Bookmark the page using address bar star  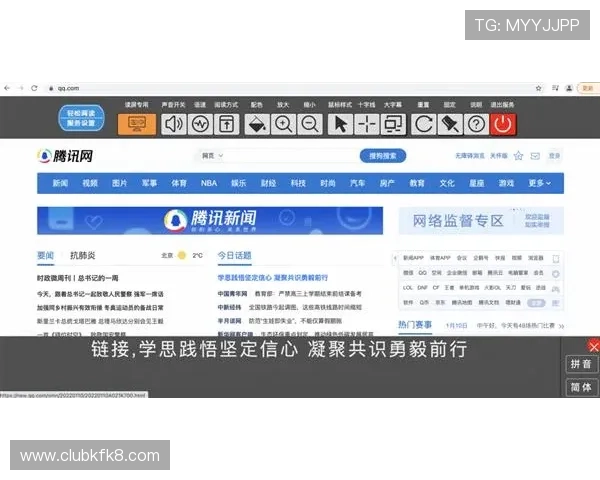(x=538, y=88)
